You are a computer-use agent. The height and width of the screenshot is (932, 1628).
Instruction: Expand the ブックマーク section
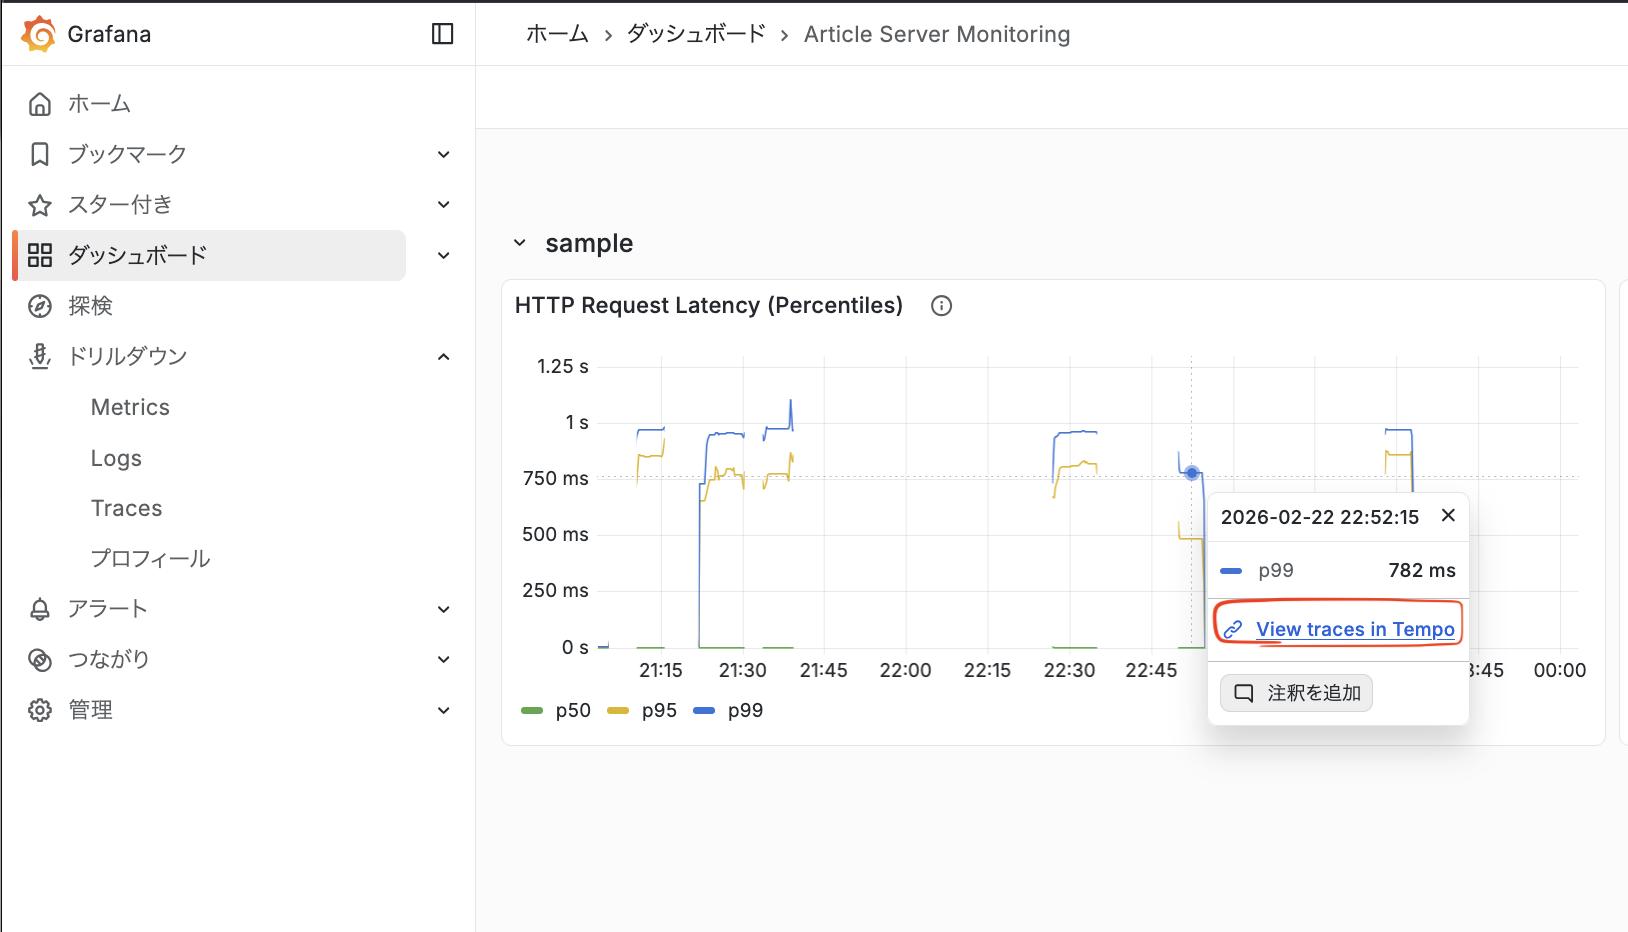click(x=443, y=154)
